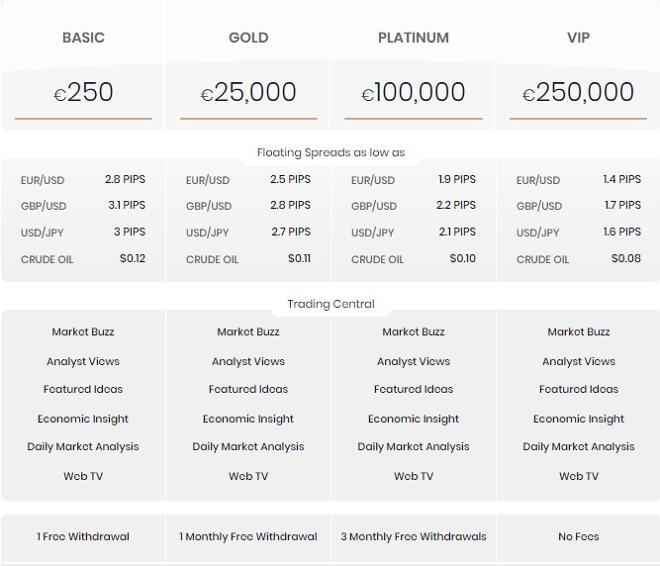The image size is (660, 566).
Task: Click the Floating Spreads as low as label
Action: click(x=331, y=152)
